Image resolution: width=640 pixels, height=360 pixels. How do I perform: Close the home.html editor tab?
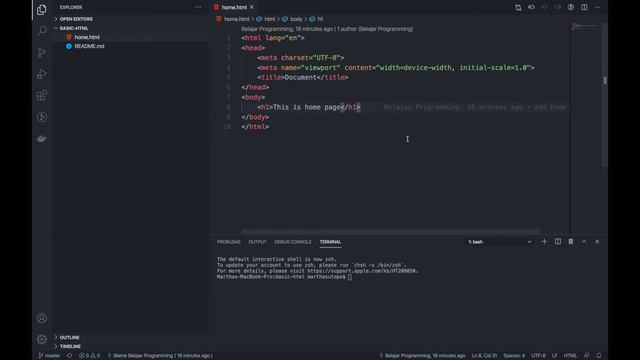tap(252, 7)
